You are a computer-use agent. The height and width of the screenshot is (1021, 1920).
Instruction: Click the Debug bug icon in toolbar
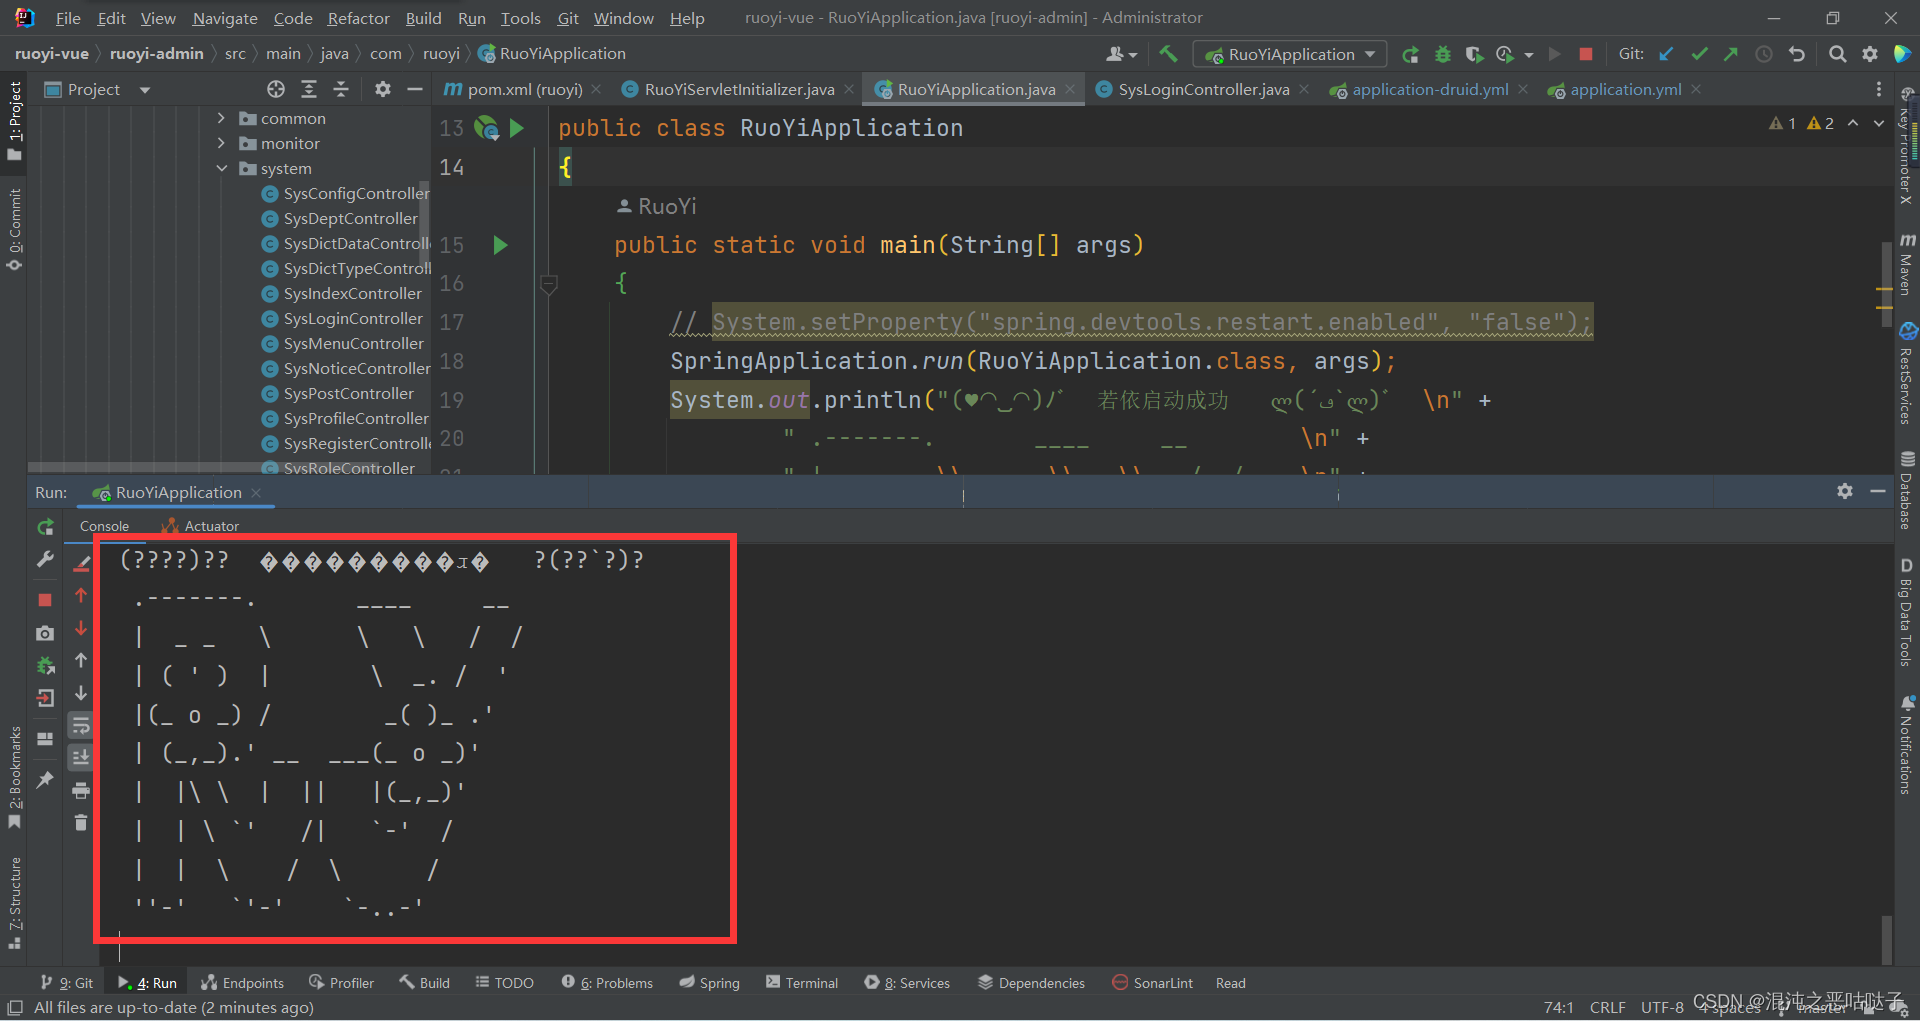[x=1442, y=54]
